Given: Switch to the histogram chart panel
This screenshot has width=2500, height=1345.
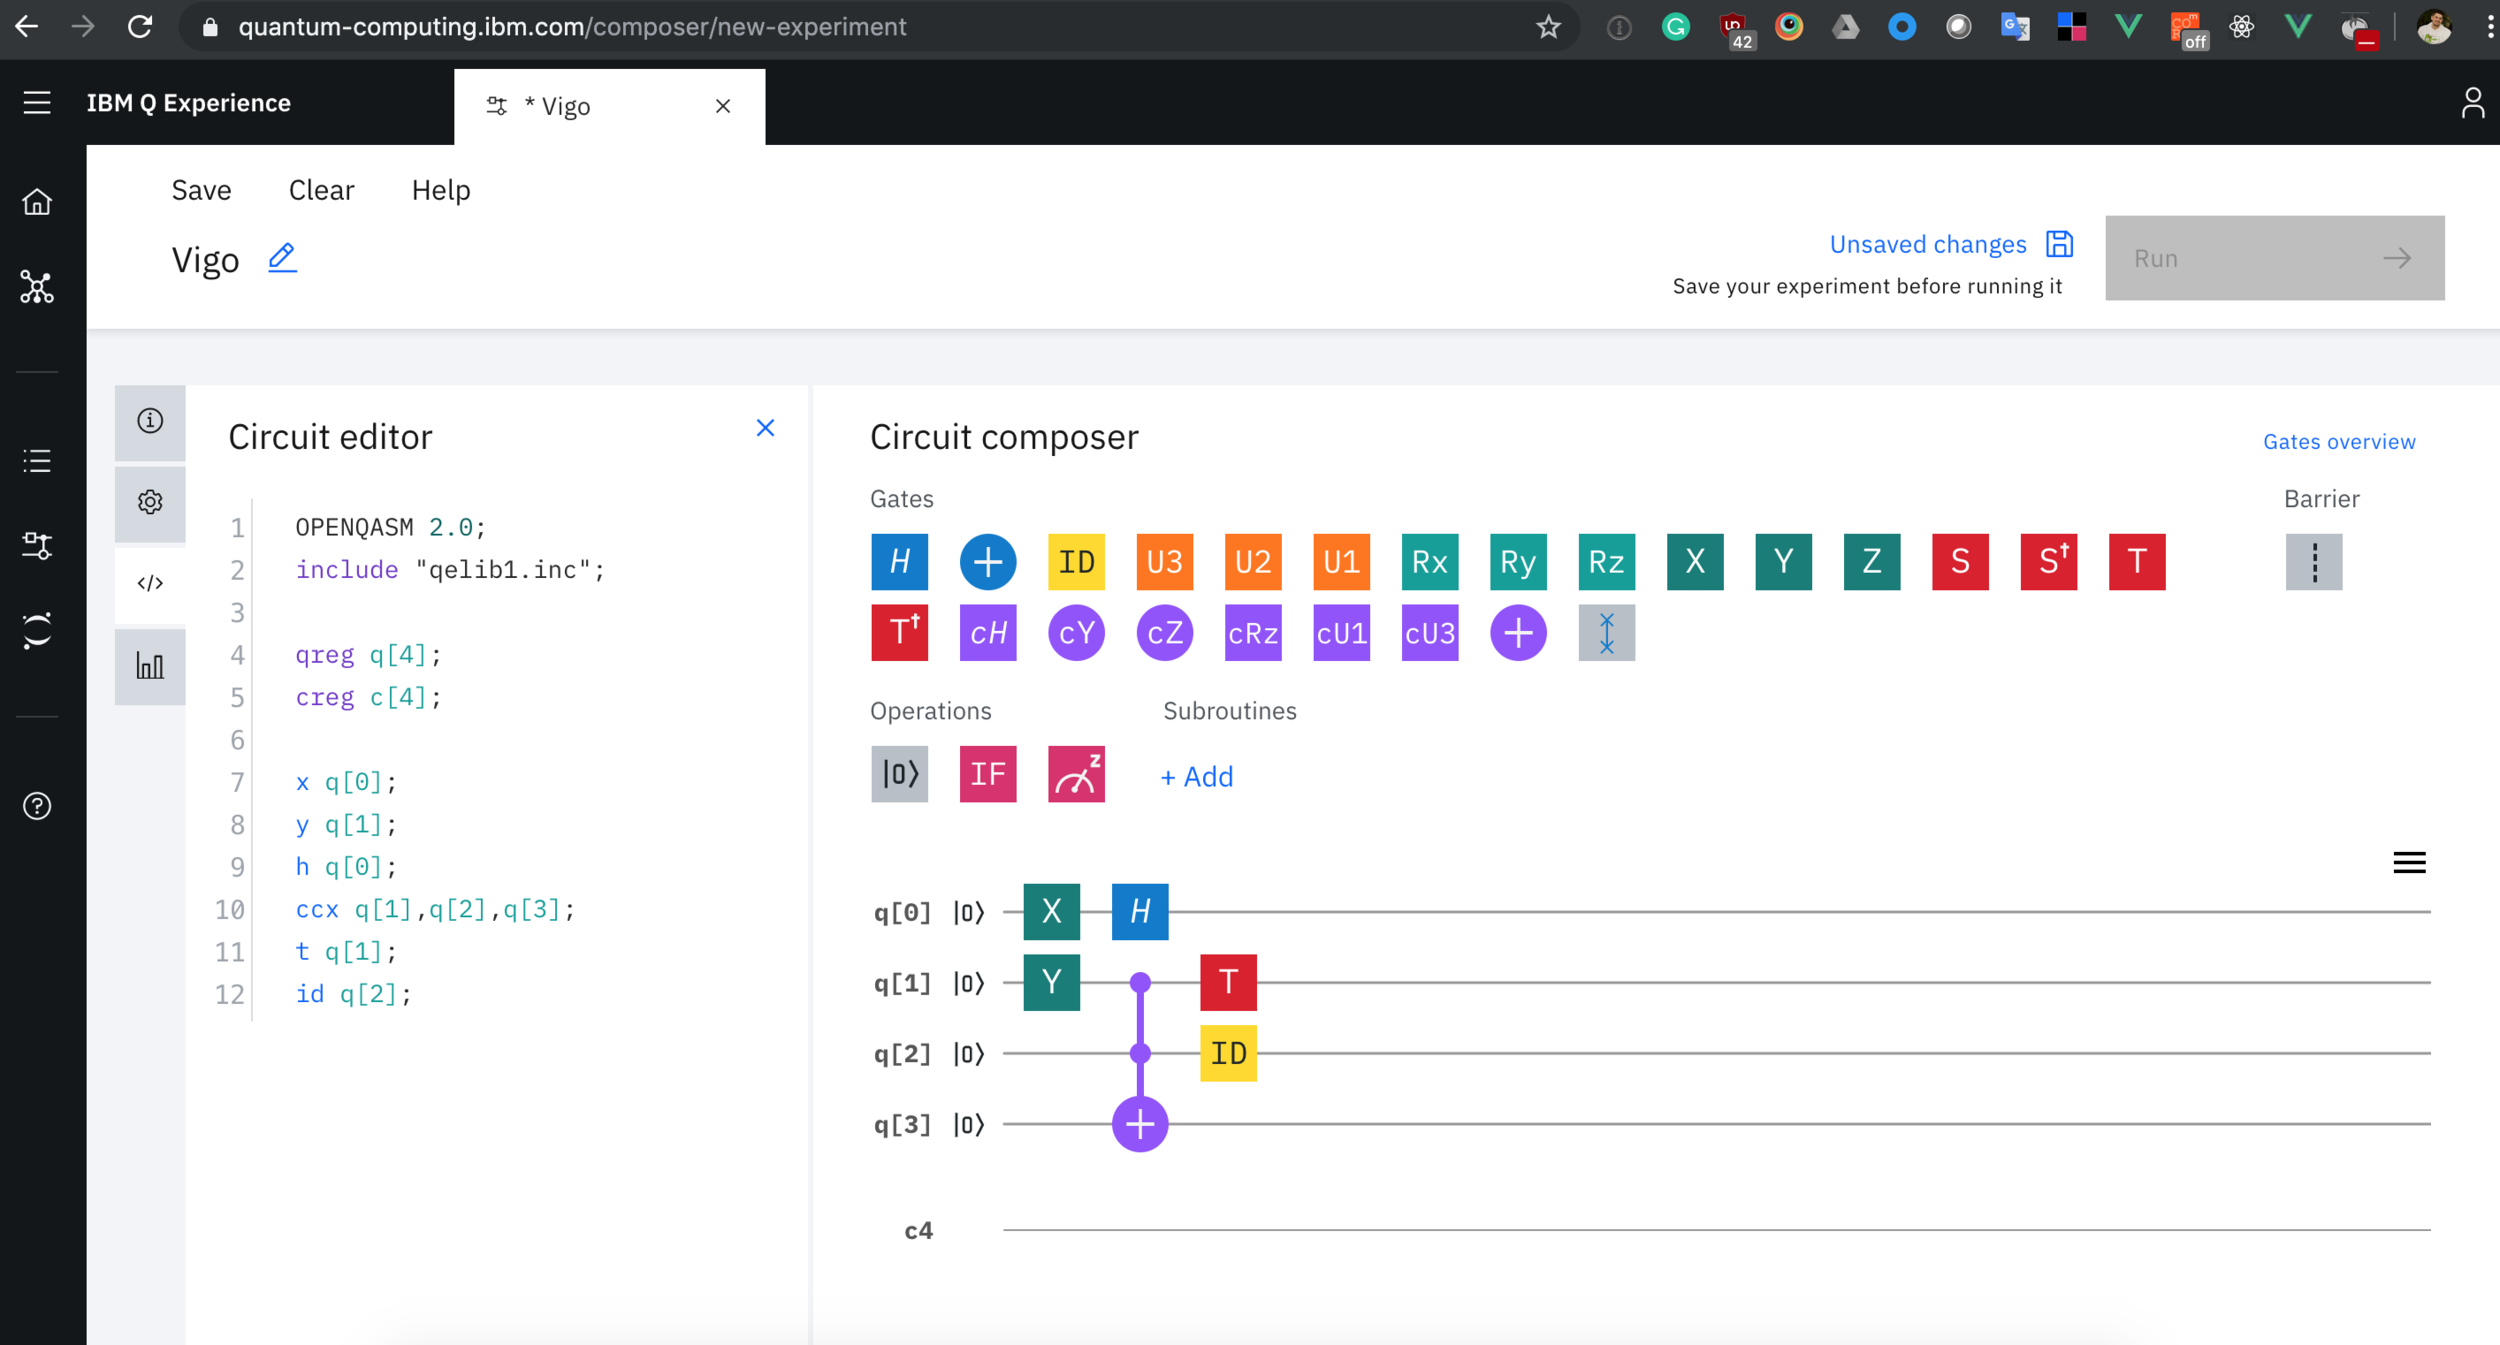Looking at the screenshot, I should (x=150, y=666).
